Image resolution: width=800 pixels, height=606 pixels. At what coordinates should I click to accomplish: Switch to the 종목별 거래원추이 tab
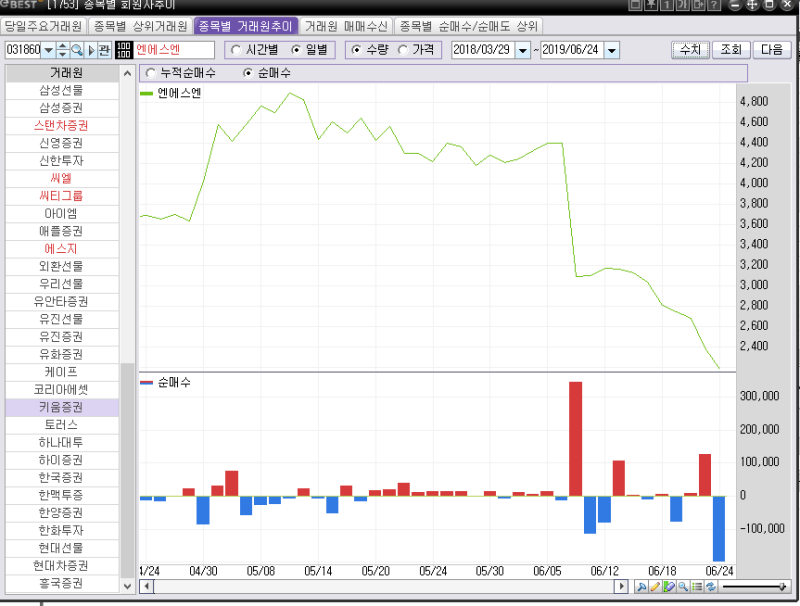click(x=246, y=26)
